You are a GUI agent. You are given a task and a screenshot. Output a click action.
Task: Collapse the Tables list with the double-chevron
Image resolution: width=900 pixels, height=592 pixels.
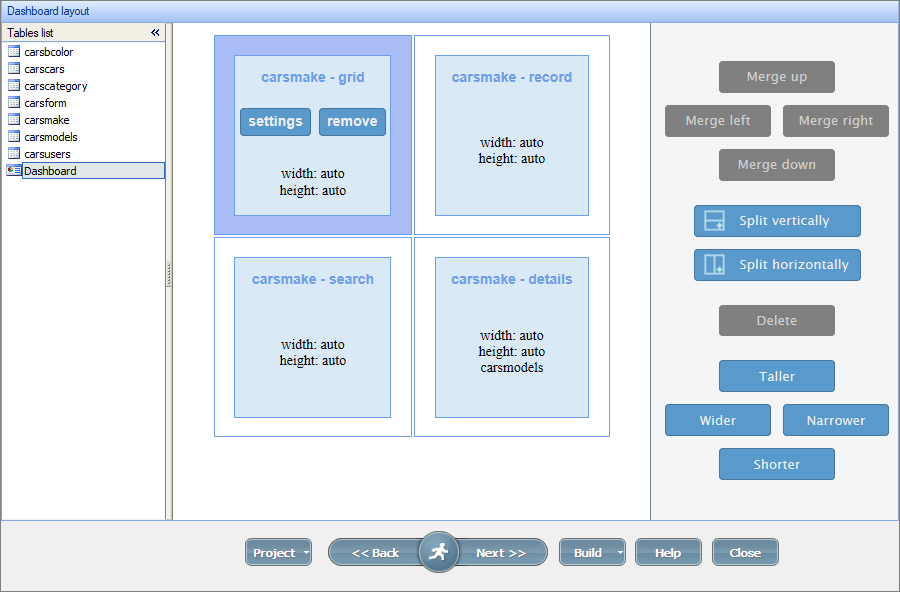155,32
